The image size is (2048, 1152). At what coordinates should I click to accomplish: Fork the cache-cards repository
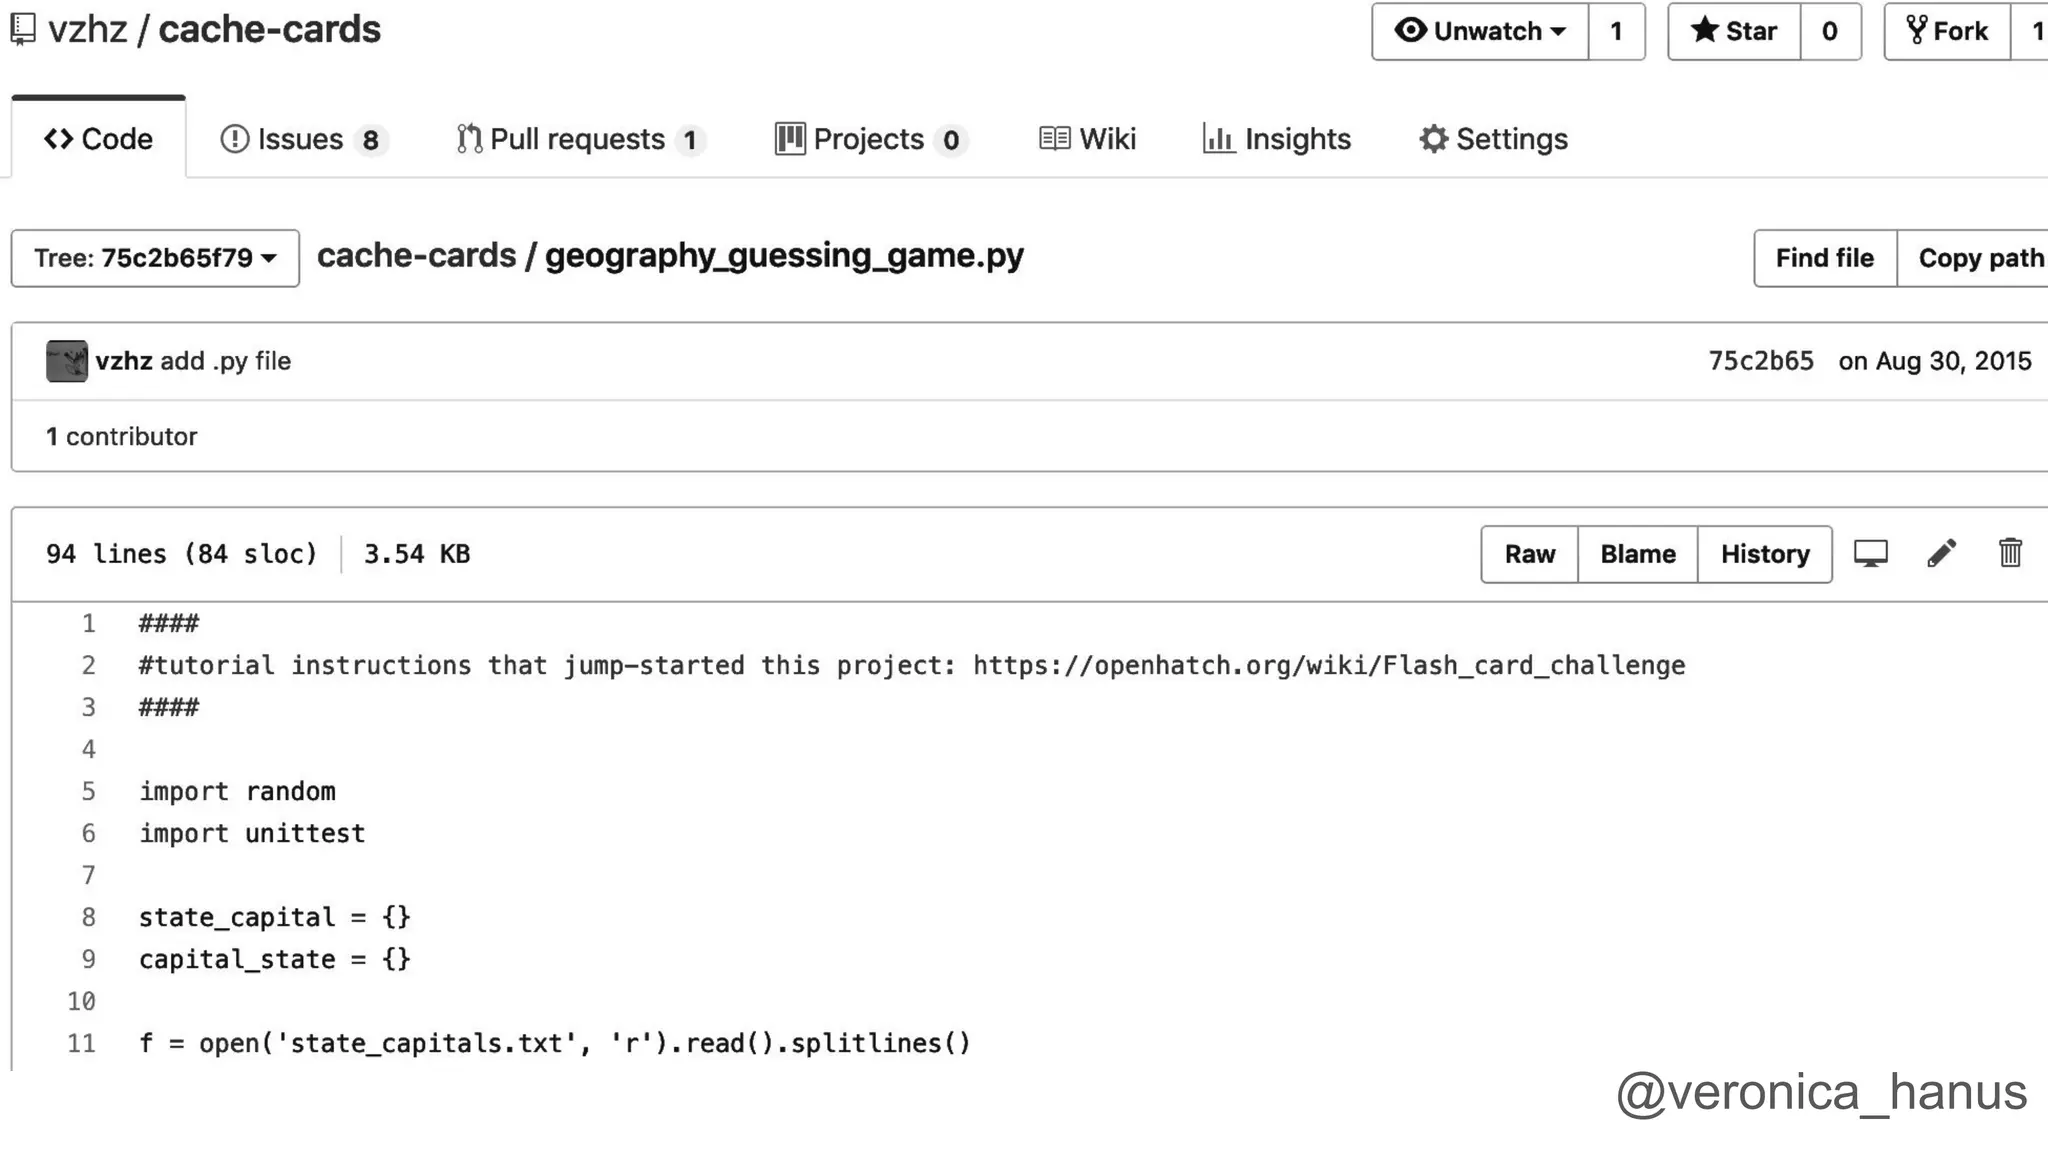pos(1947,32)
